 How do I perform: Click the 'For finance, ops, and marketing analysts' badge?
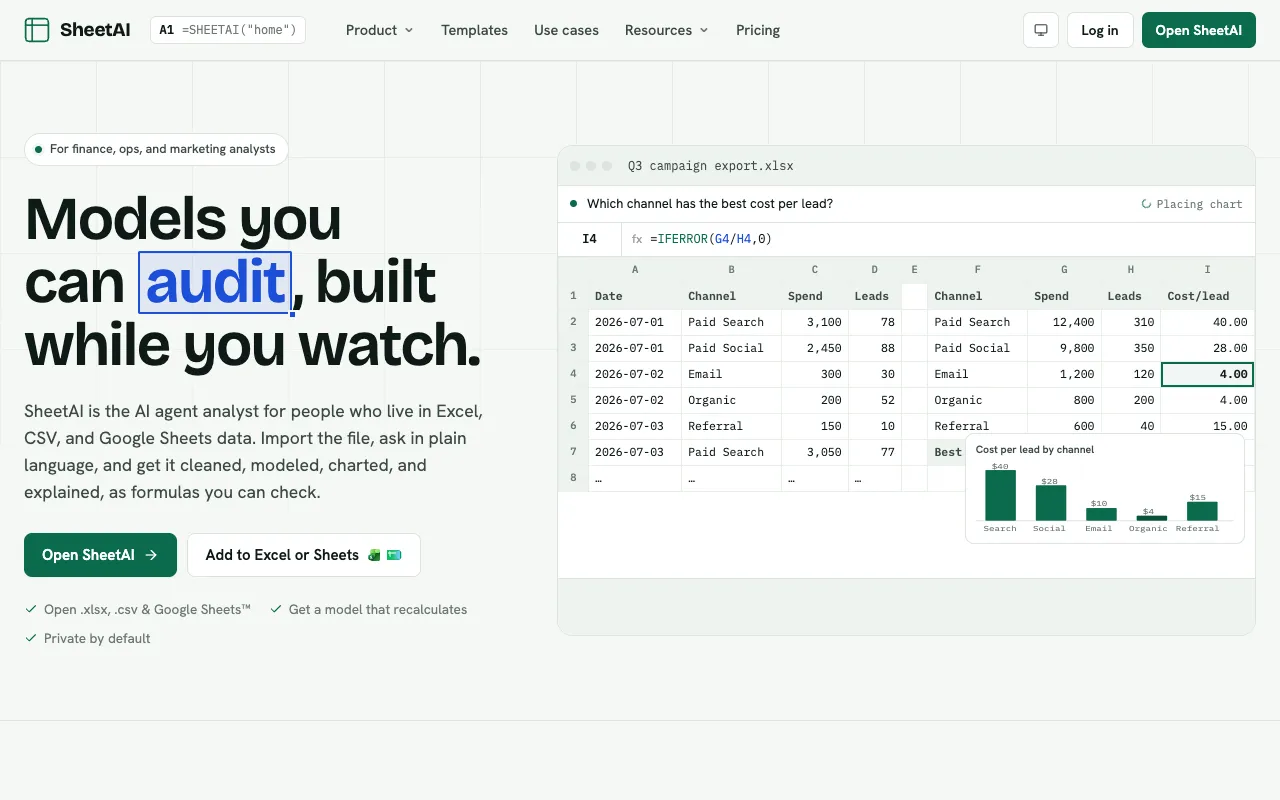(x=156, y=149)
